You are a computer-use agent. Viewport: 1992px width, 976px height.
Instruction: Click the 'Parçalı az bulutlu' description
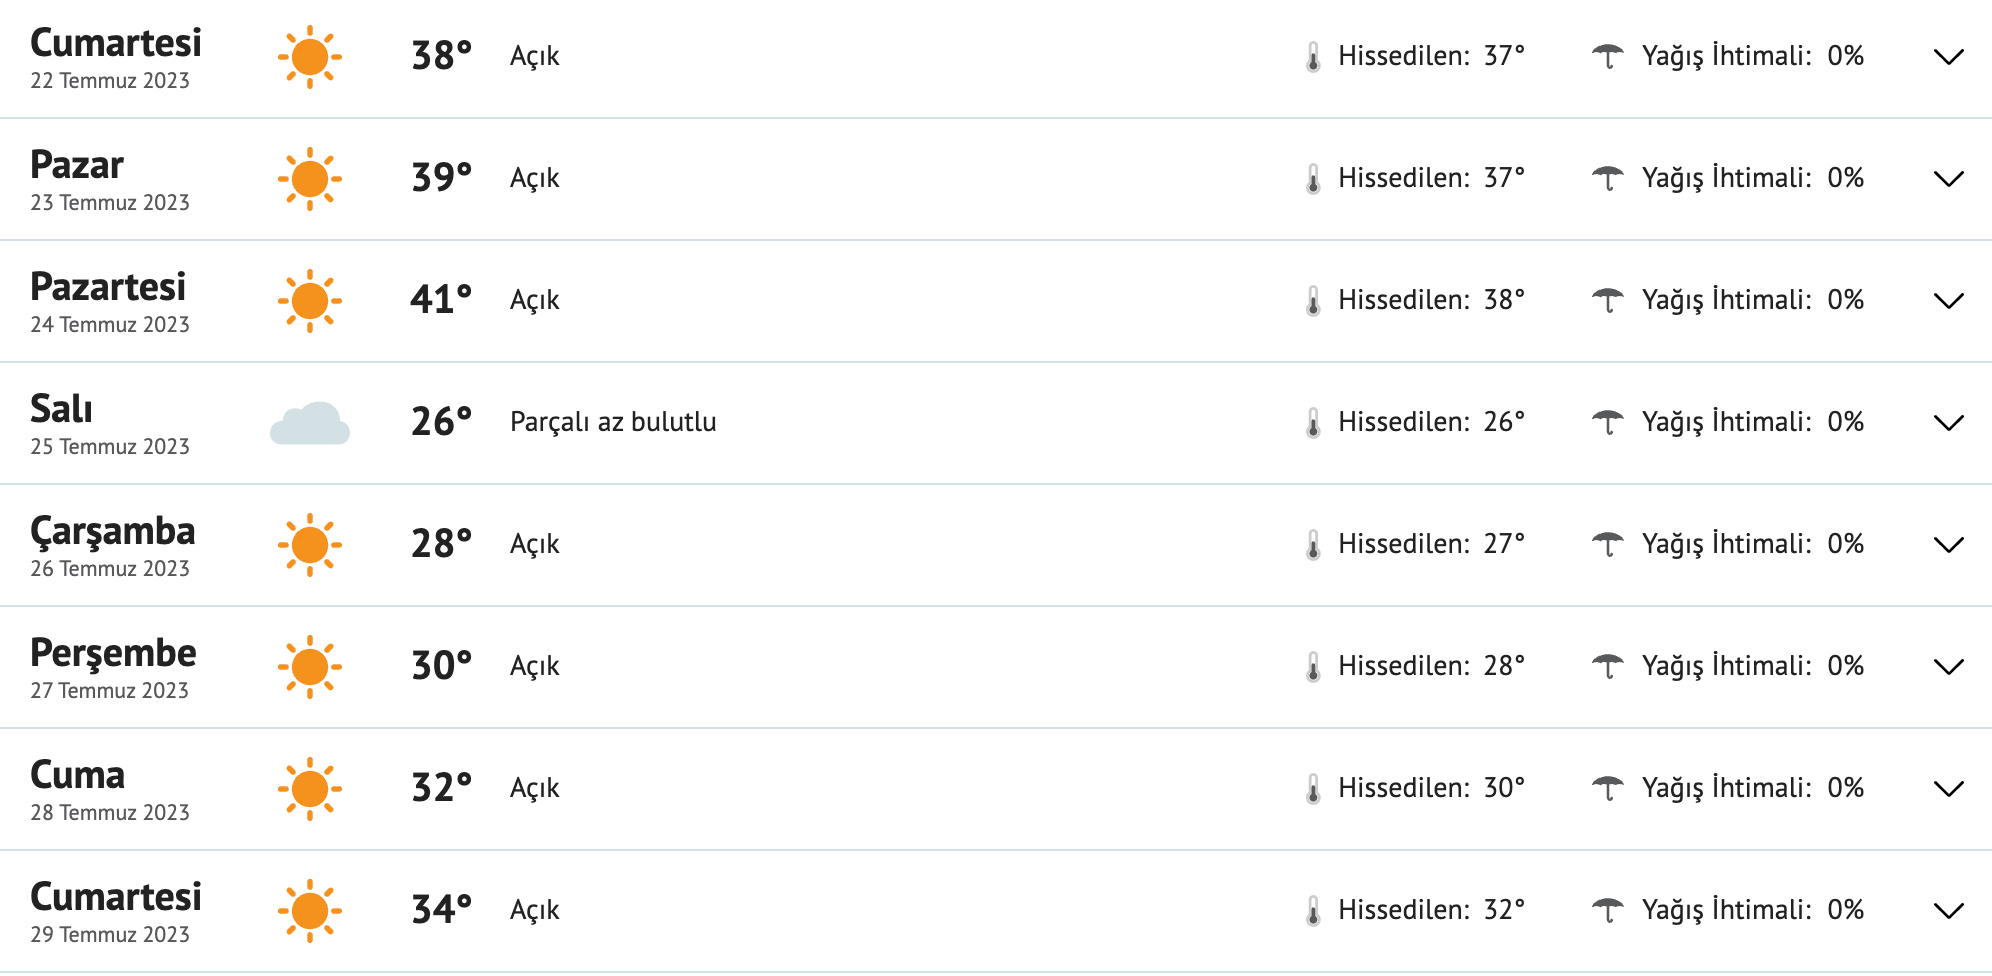[613, 422]
